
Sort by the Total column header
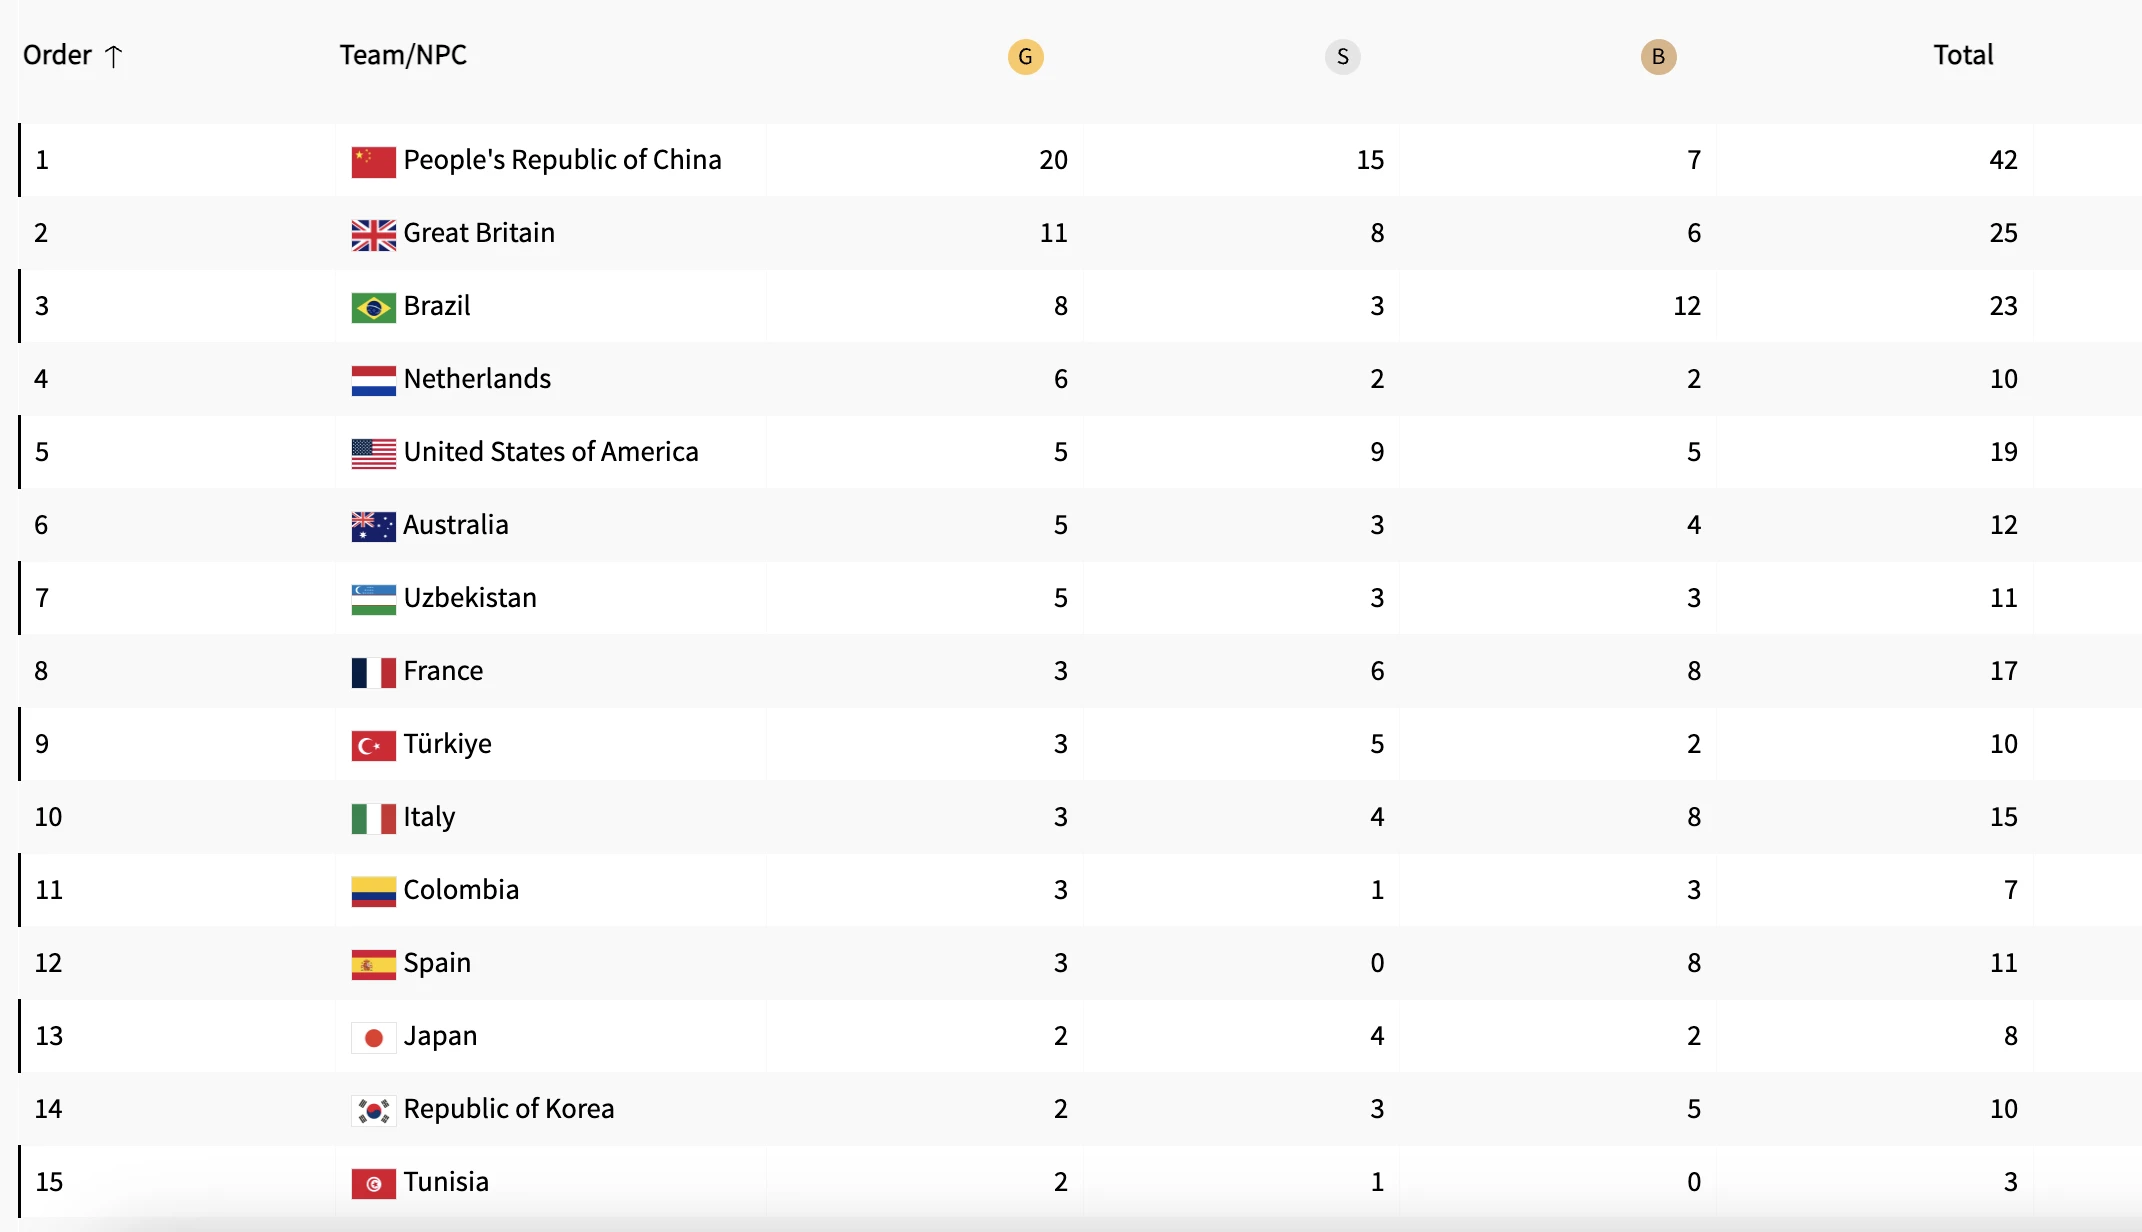[x=1962, y=55]
